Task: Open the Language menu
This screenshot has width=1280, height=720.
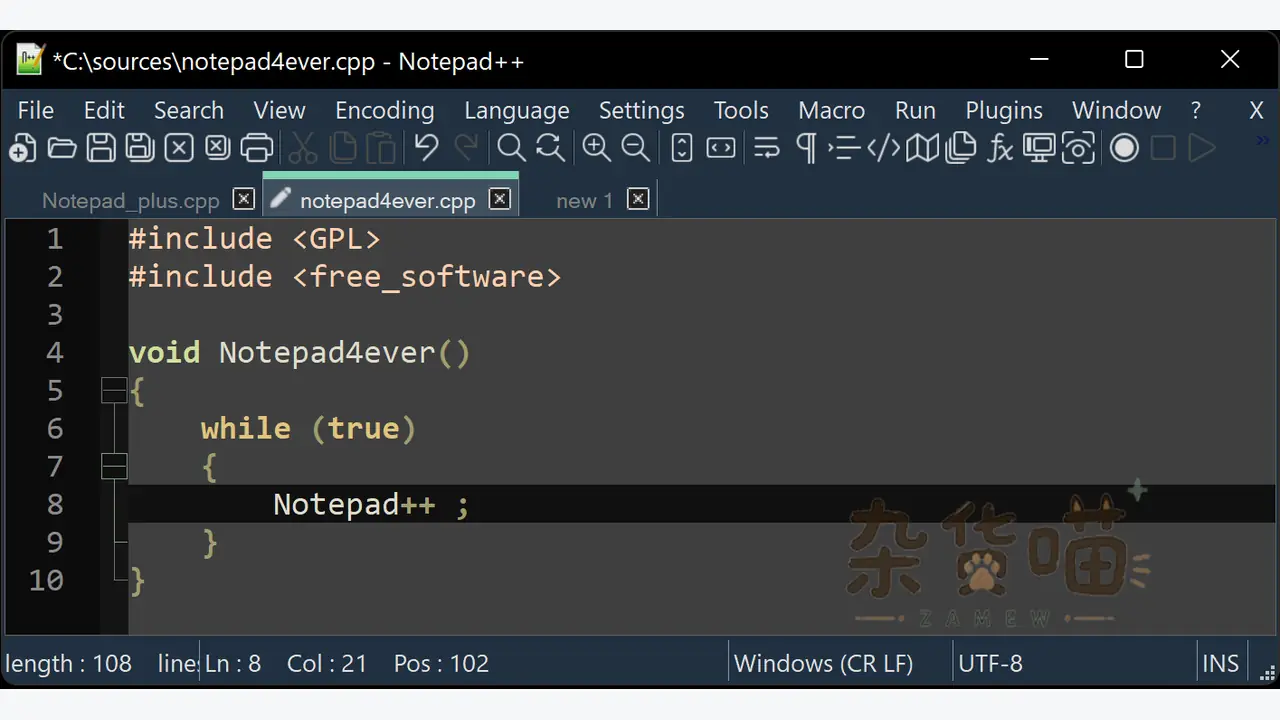Action: click(x=517, y=110)
